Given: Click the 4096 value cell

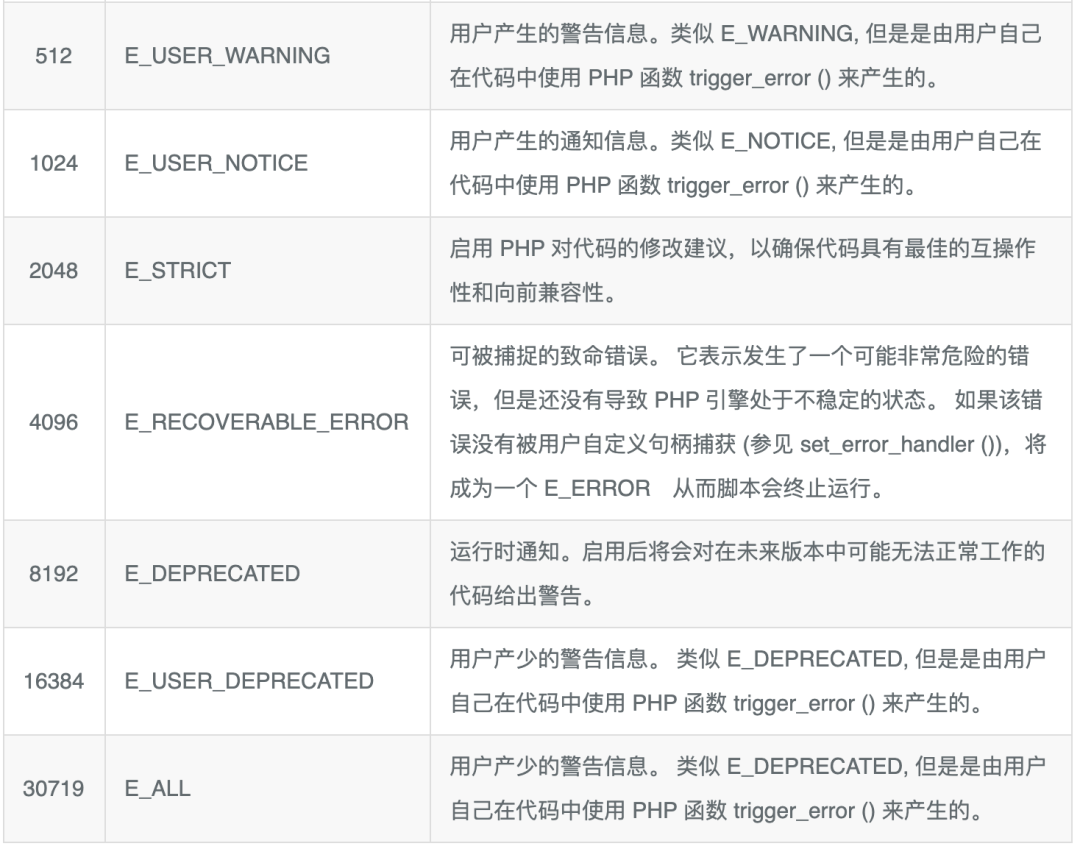Looking at the screenshot, I should pos(53,422).
